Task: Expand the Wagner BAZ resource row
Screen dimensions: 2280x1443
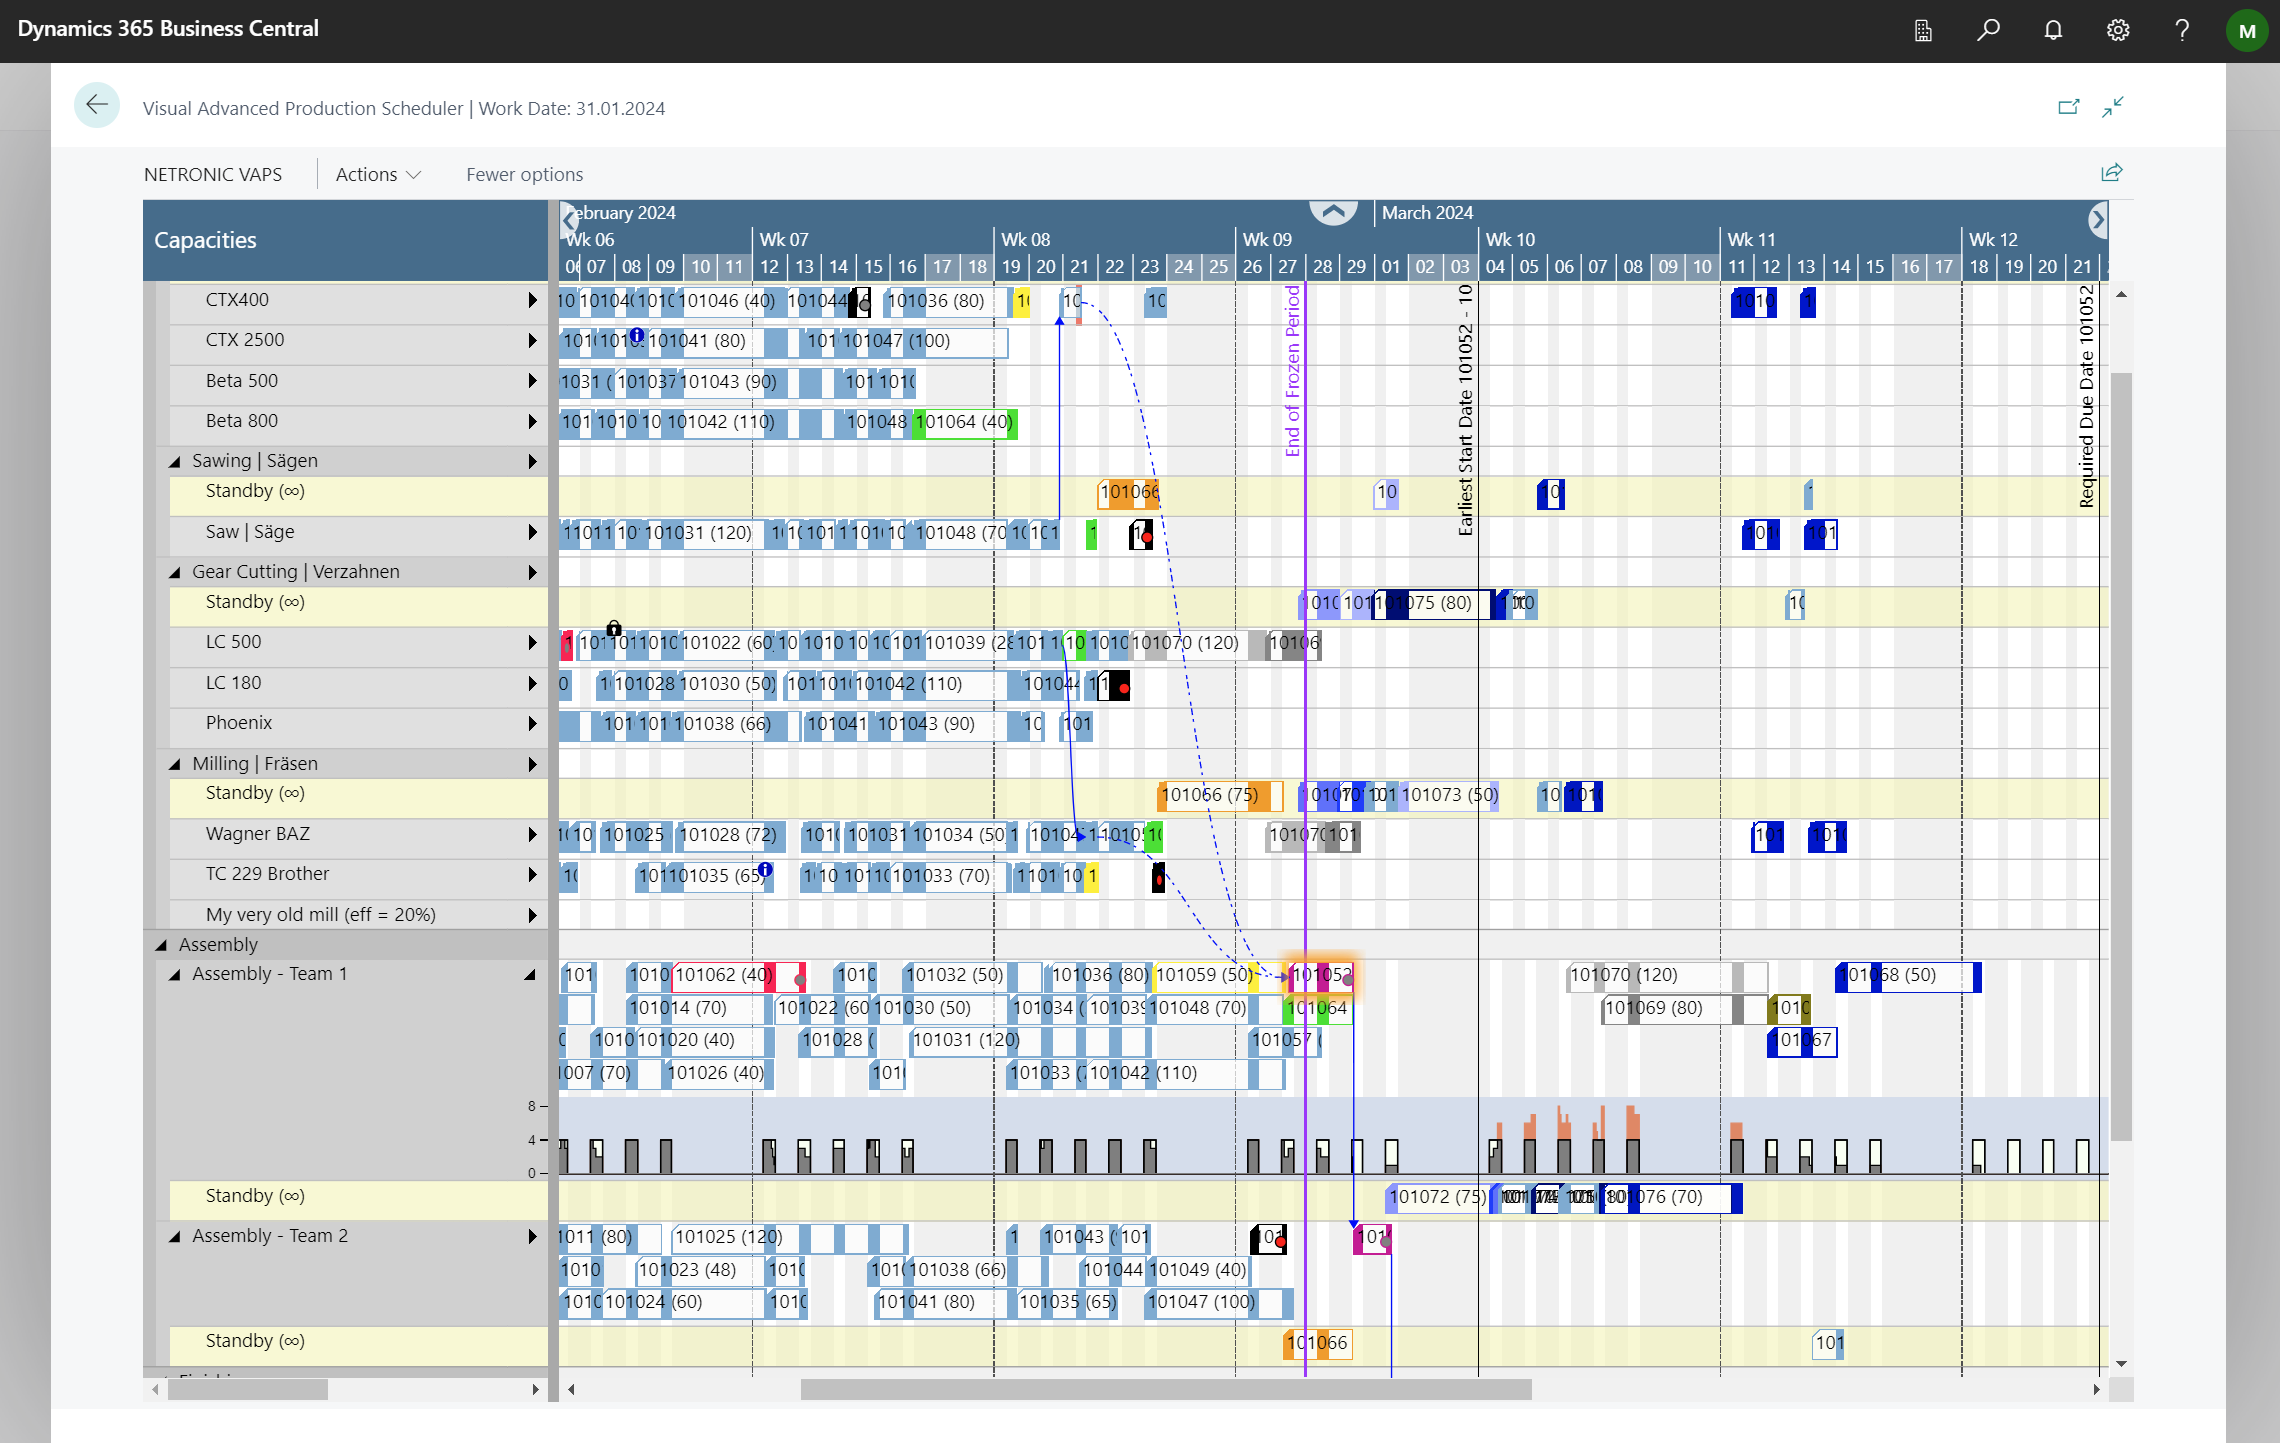Action: coord(532,836)
